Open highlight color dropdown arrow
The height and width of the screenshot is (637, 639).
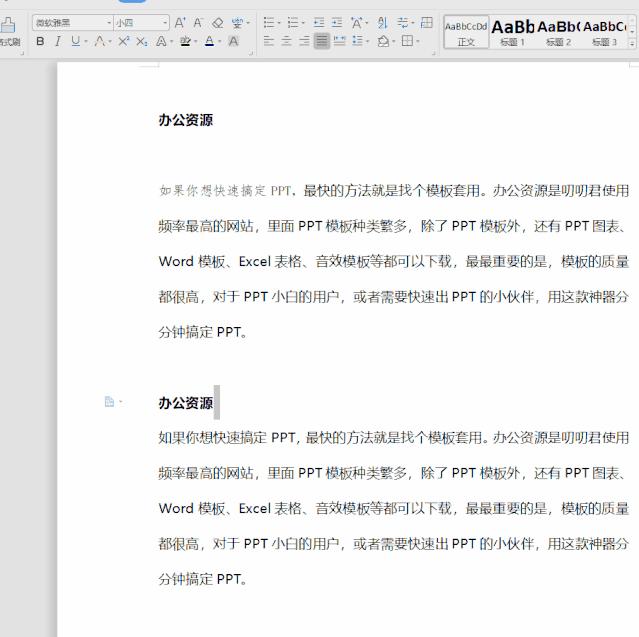[x=195, y=42]
